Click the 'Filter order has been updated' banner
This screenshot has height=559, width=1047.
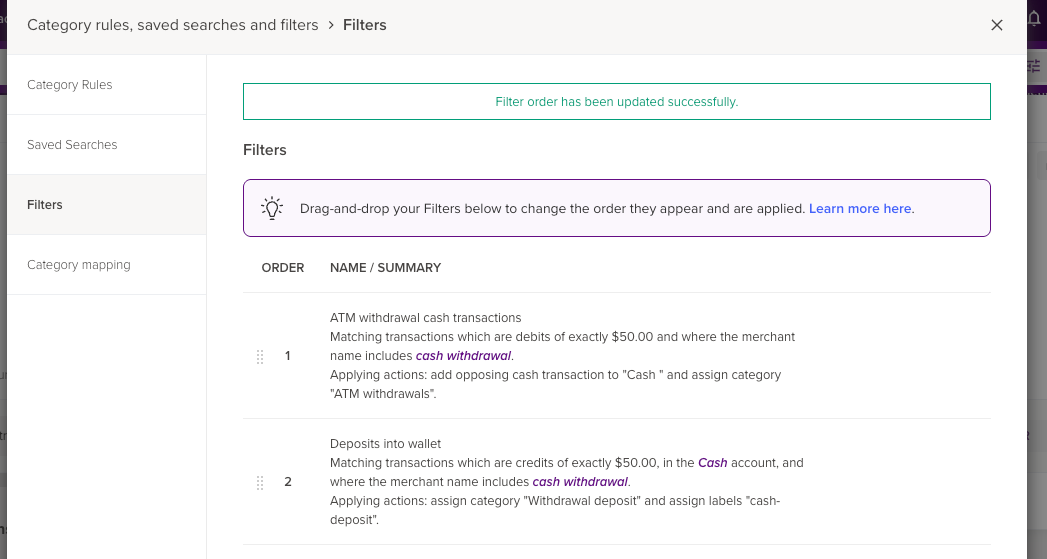point(616,102)
